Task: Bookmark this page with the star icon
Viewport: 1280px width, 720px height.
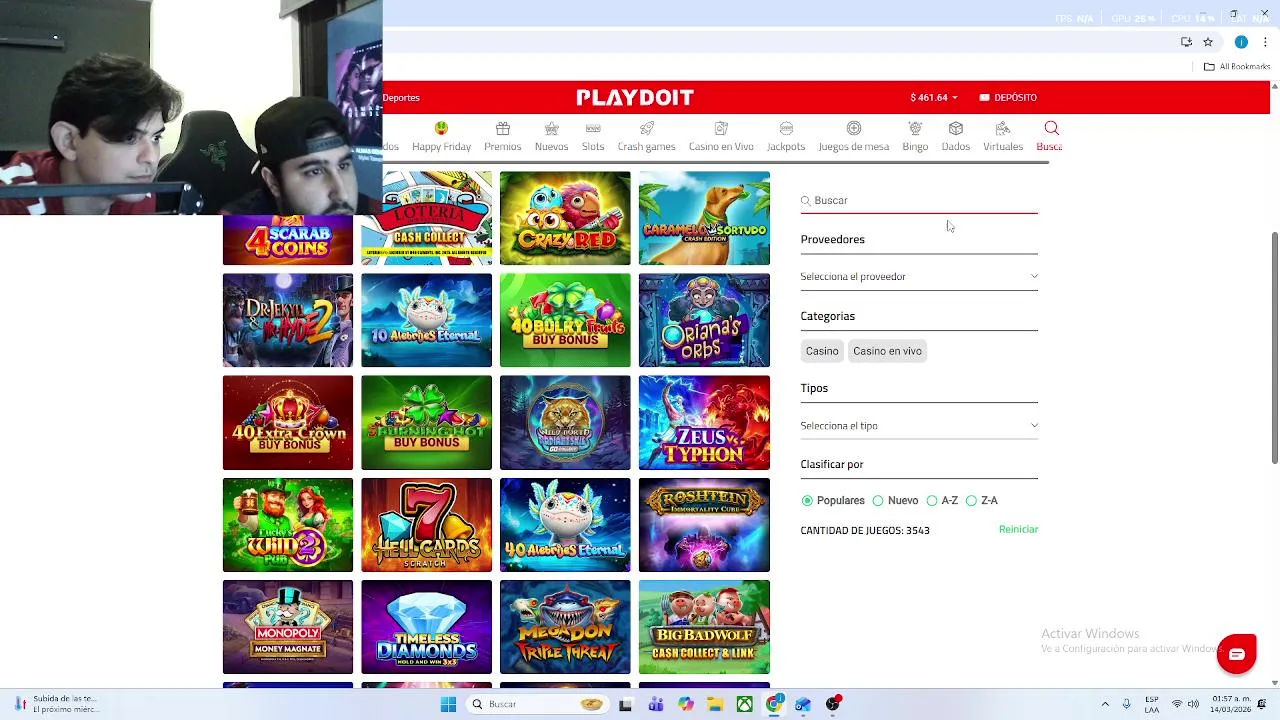Action: click(1208, 42)
